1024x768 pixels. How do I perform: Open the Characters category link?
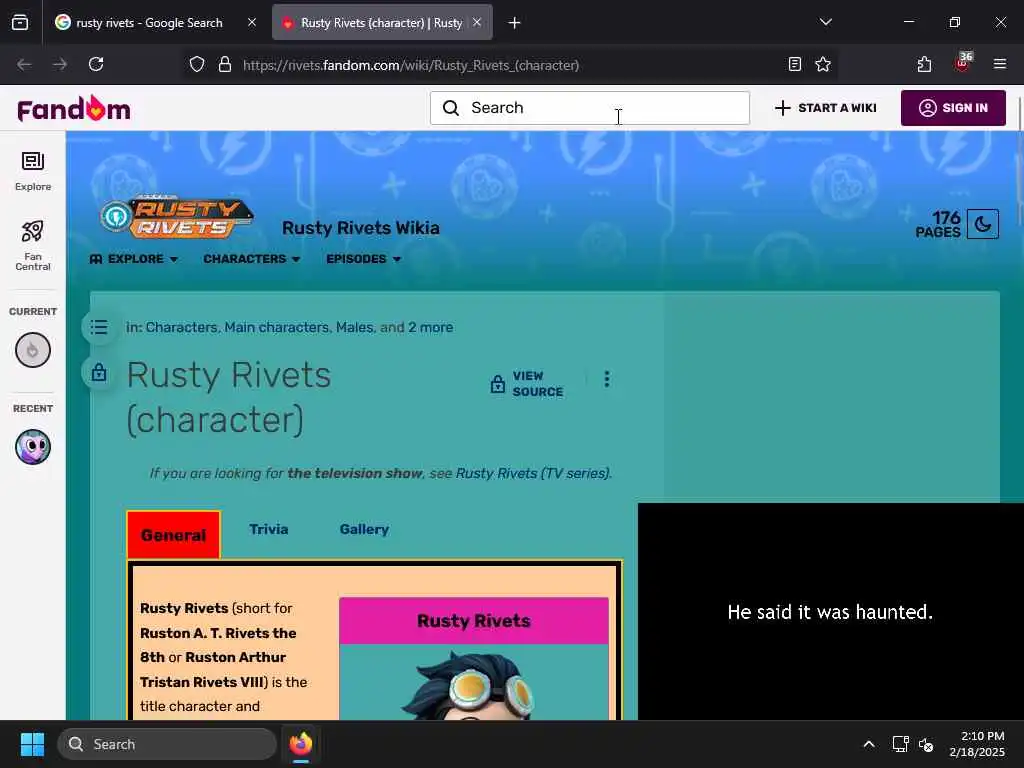coord(181,327)
